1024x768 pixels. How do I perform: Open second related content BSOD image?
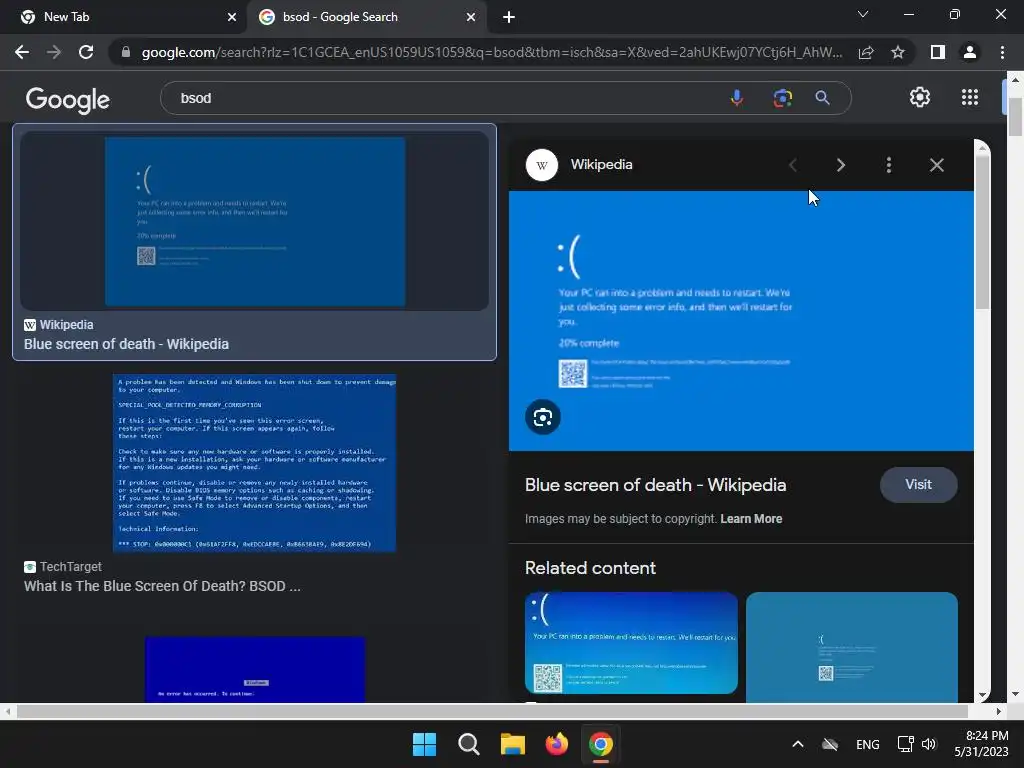(x=852, y=647)
